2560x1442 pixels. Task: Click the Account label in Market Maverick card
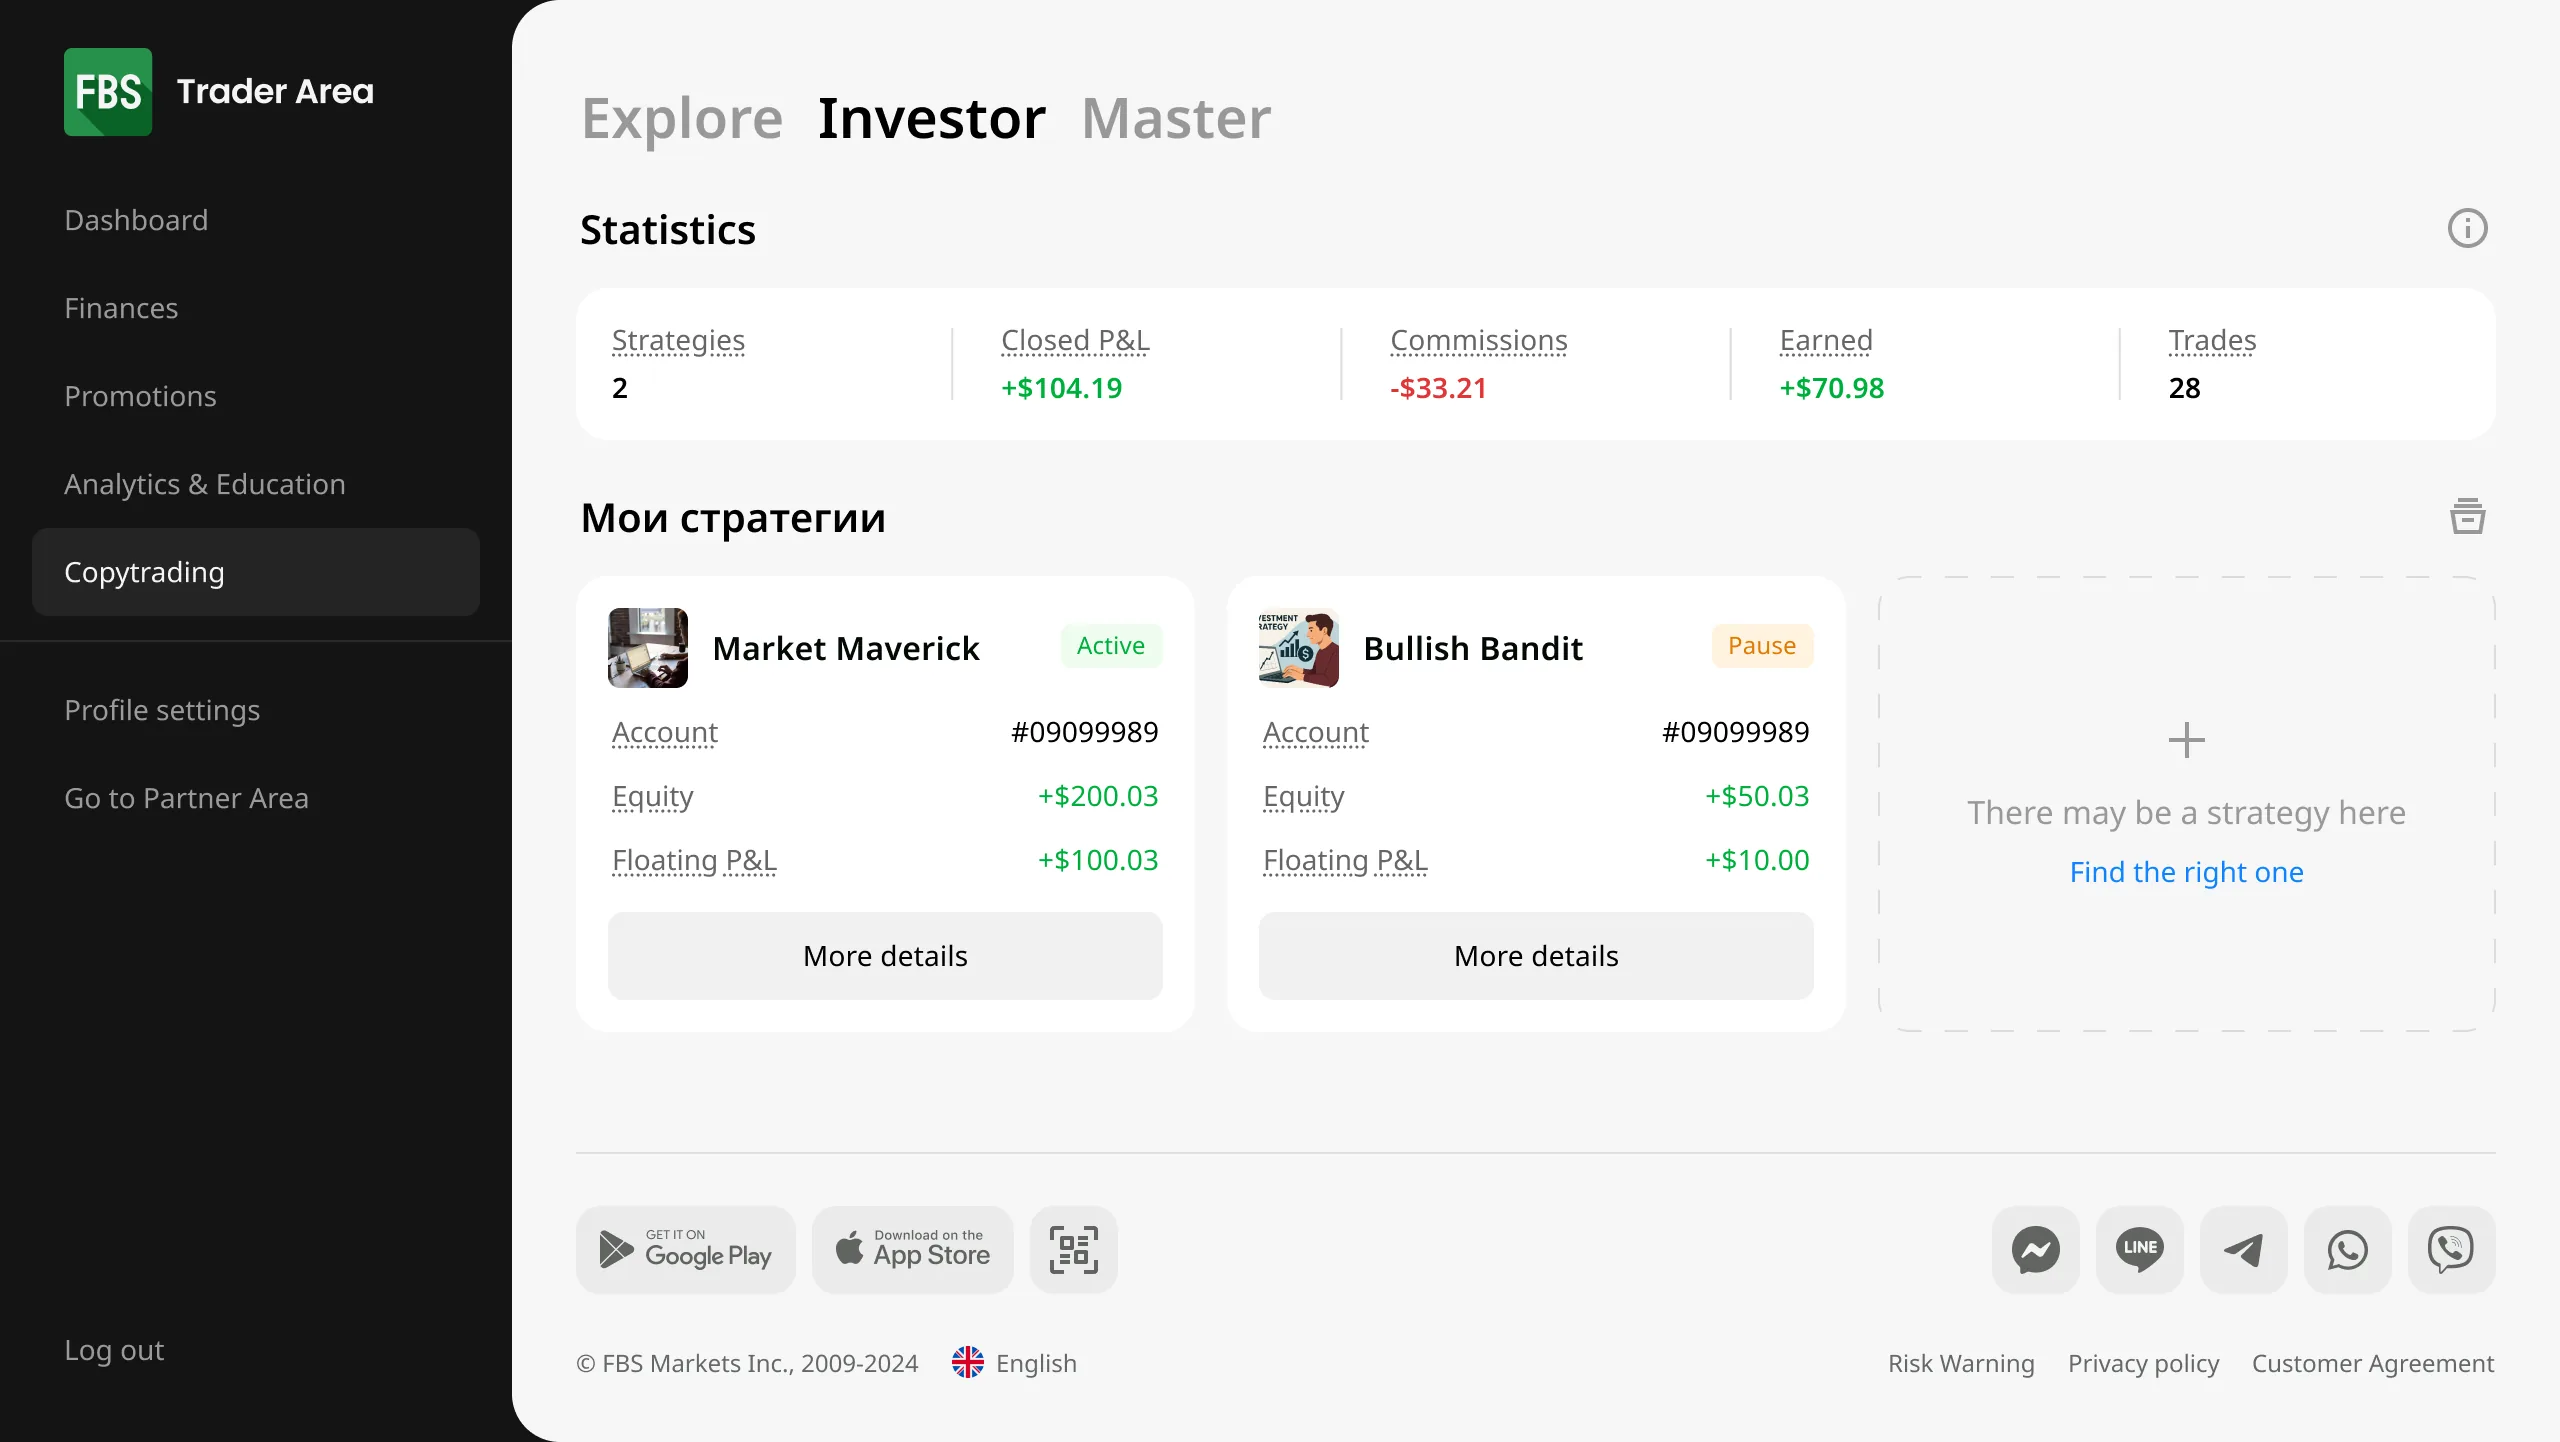664,732
